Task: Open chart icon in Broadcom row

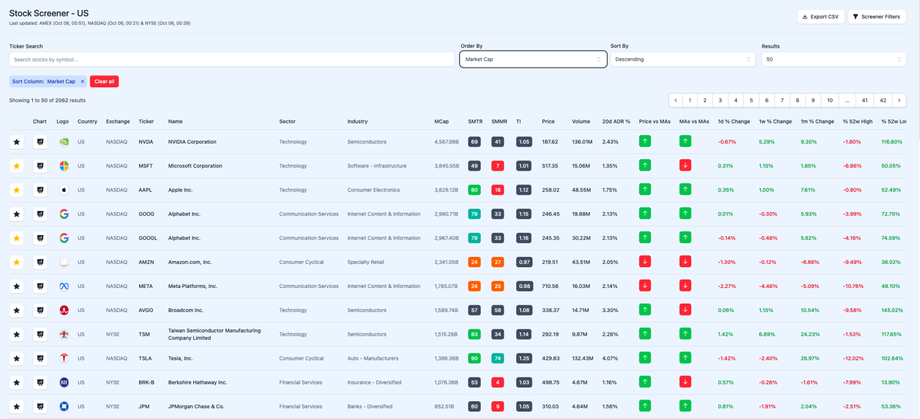Action: click(x=40, y=310)
